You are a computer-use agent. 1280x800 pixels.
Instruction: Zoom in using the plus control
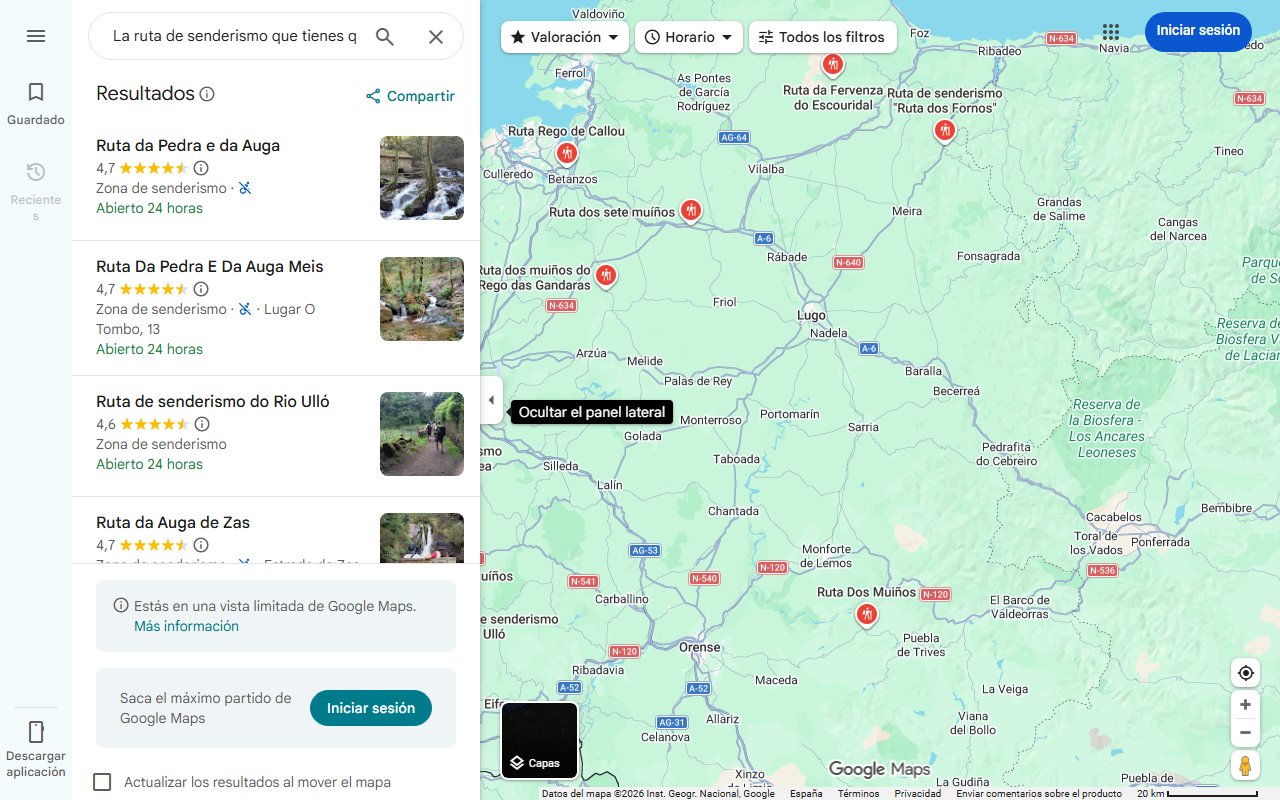point(1245,704)
